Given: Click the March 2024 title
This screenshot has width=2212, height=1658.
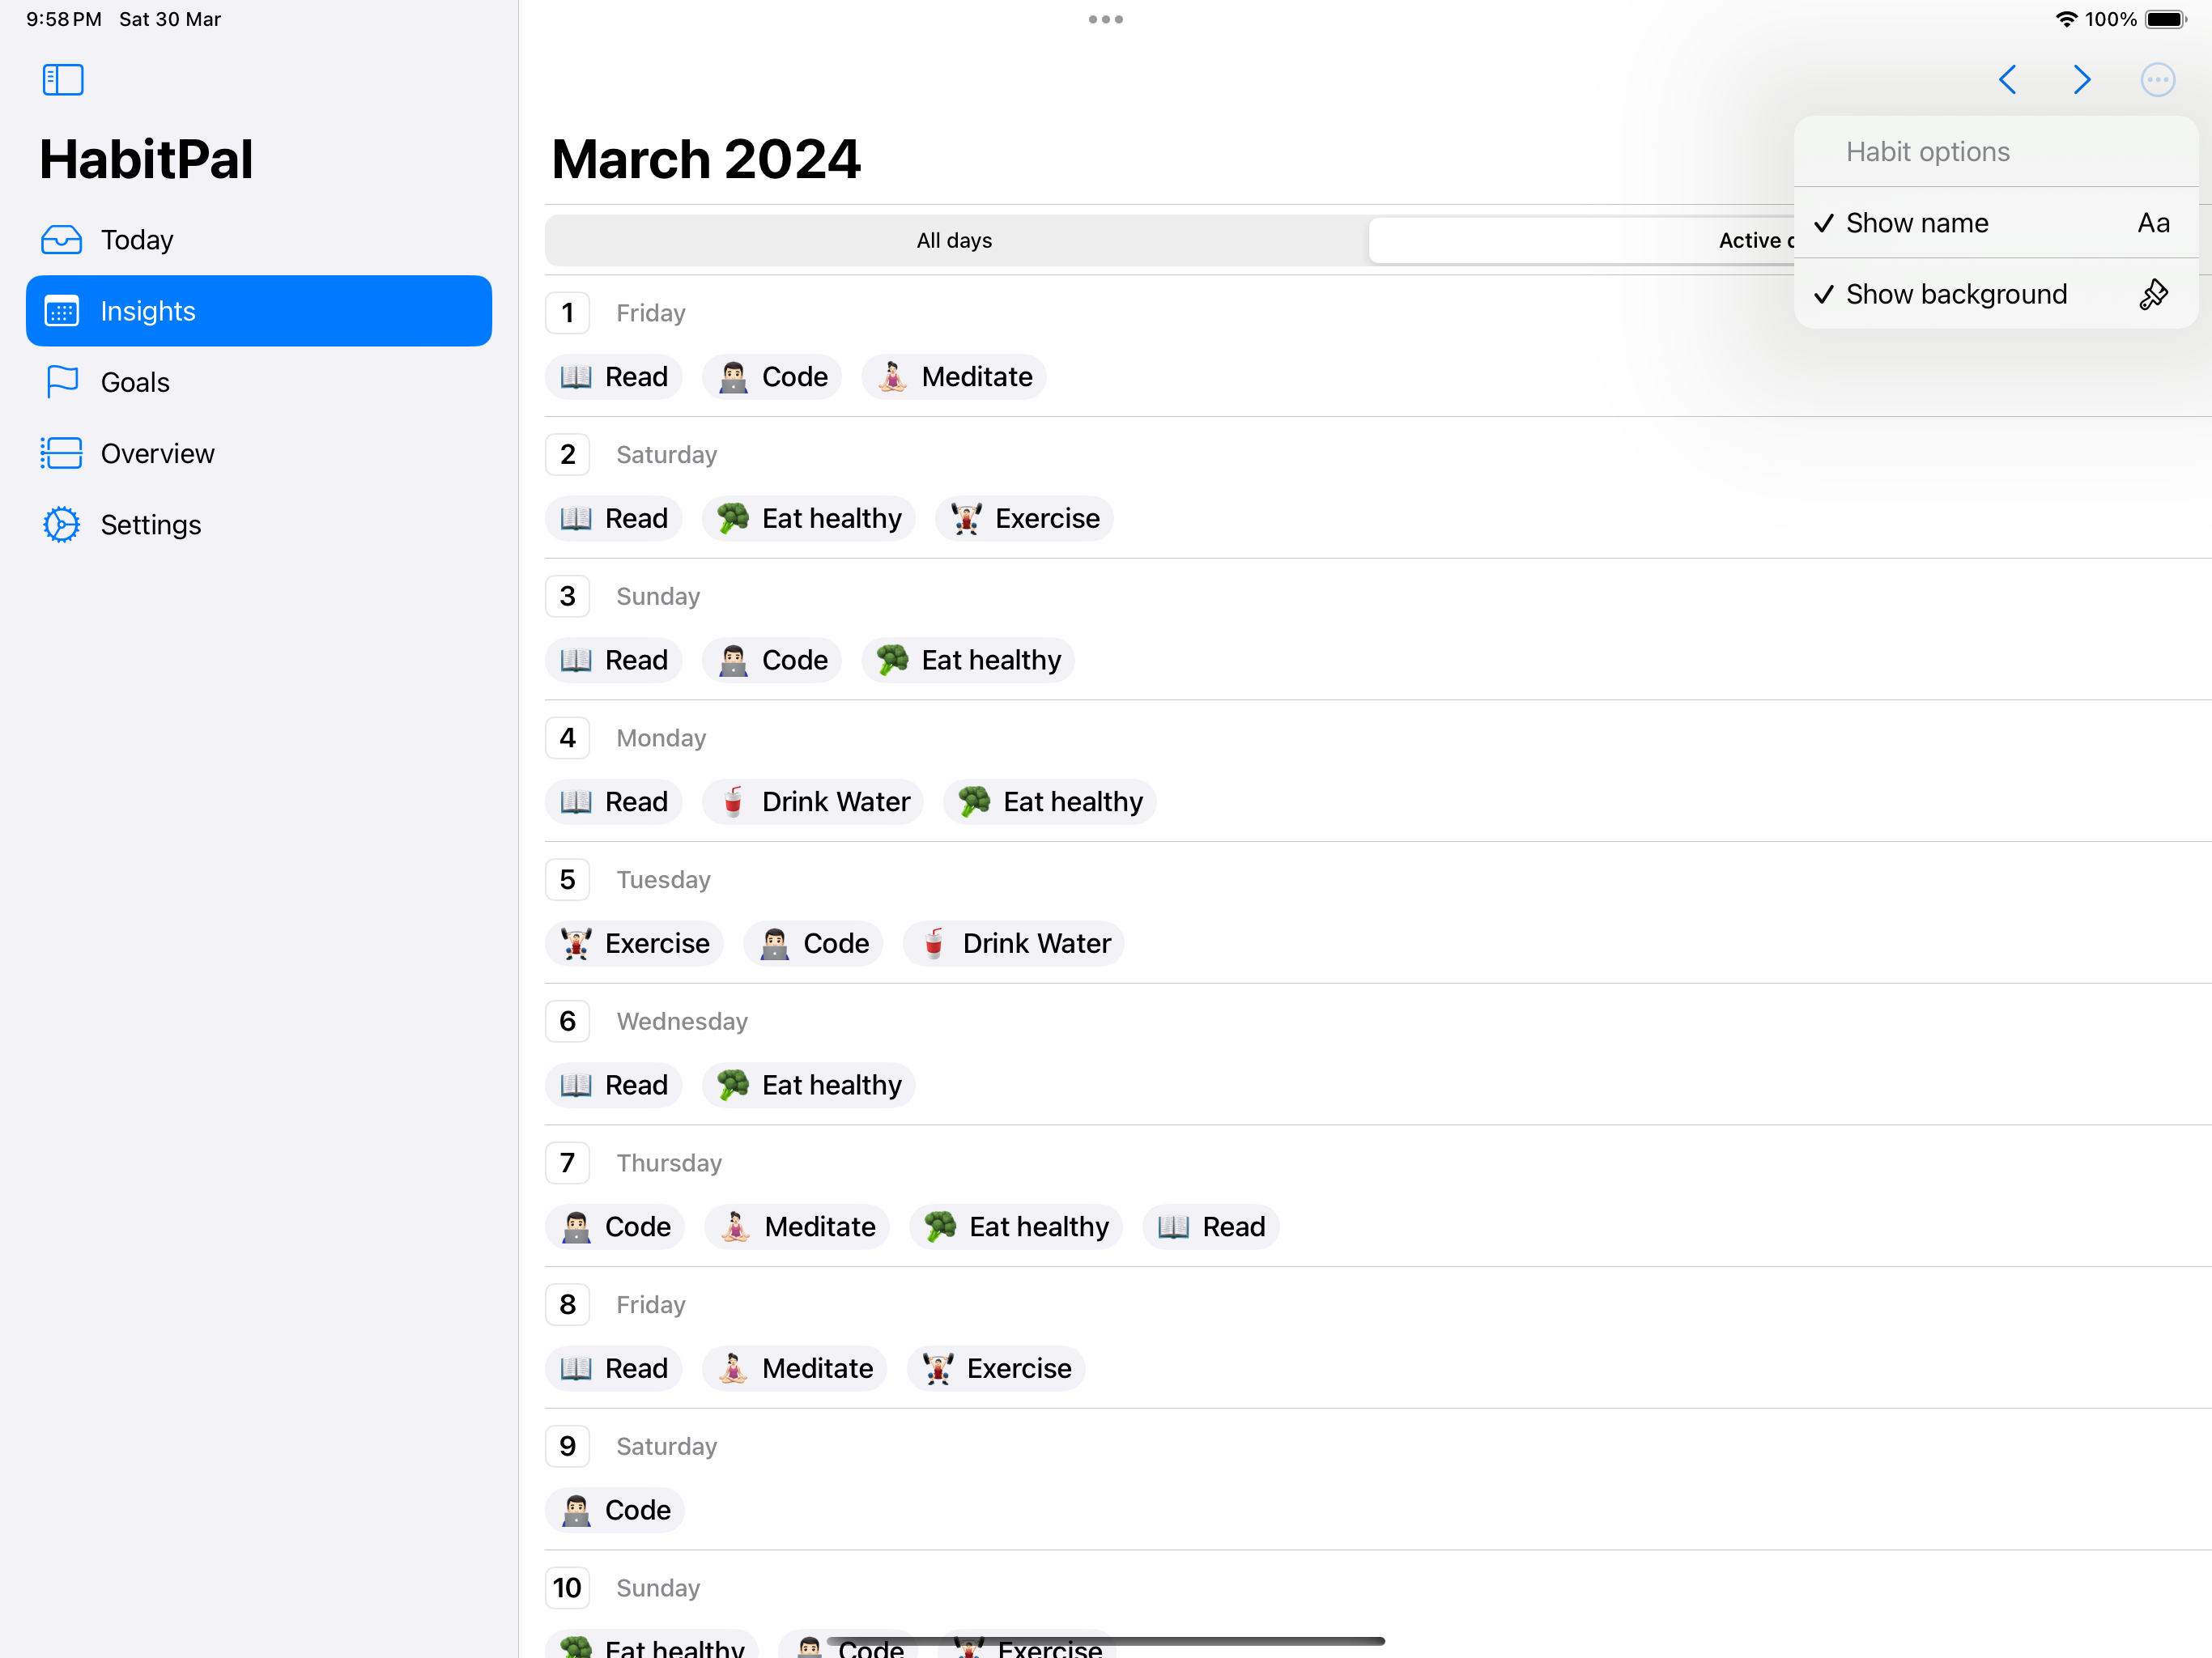Looking at the screenshot, I should pos(706,159).
